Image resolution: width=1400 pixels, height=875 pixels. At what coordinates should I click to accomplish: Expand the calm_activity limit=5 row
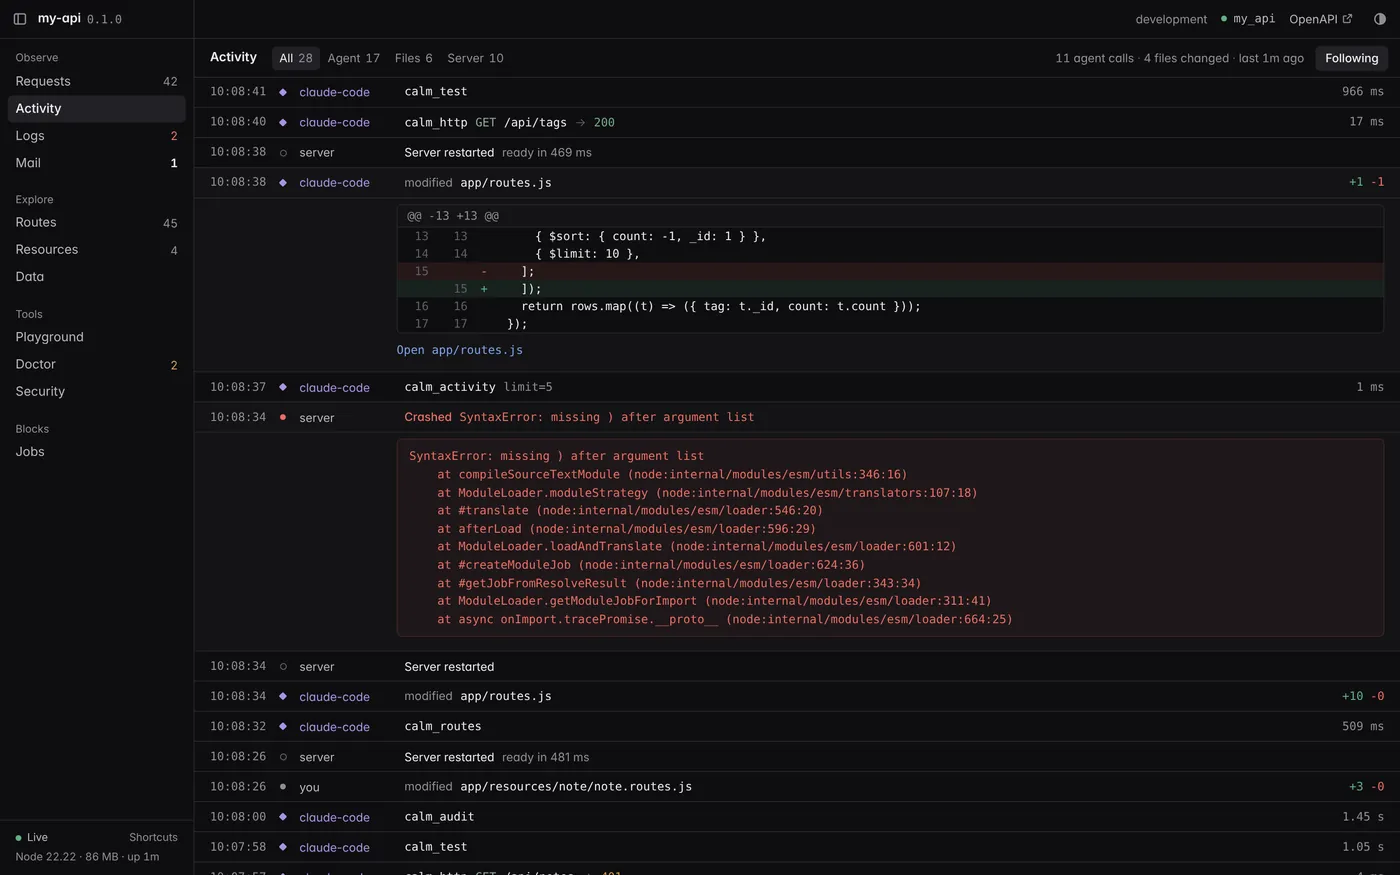(x=797, y=387)
